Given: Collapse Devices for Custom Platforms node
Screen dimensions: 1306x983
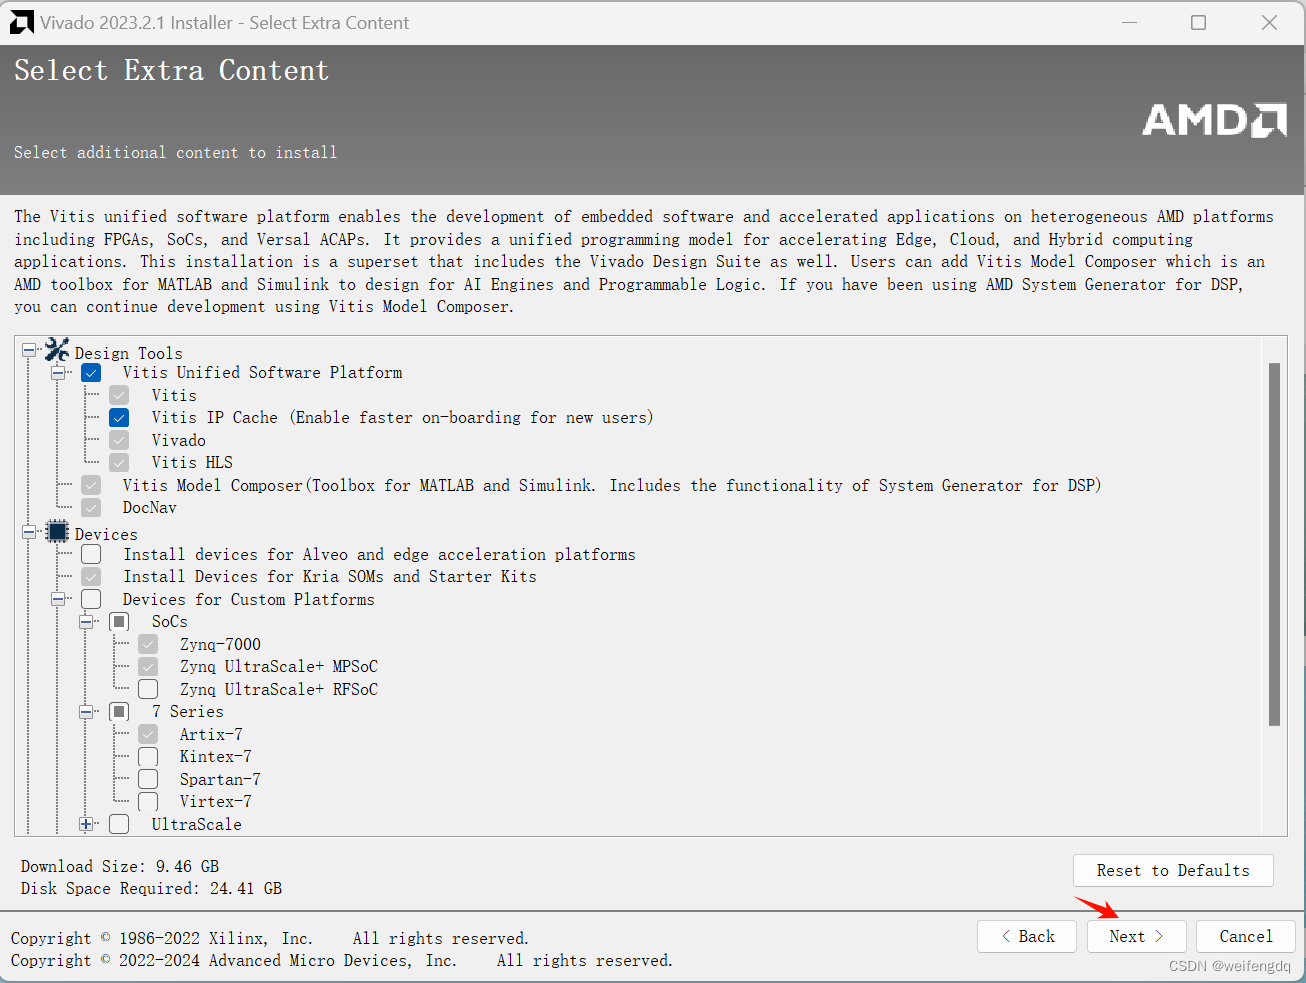Looking at the screenshot, I should [x=58, y=599].
